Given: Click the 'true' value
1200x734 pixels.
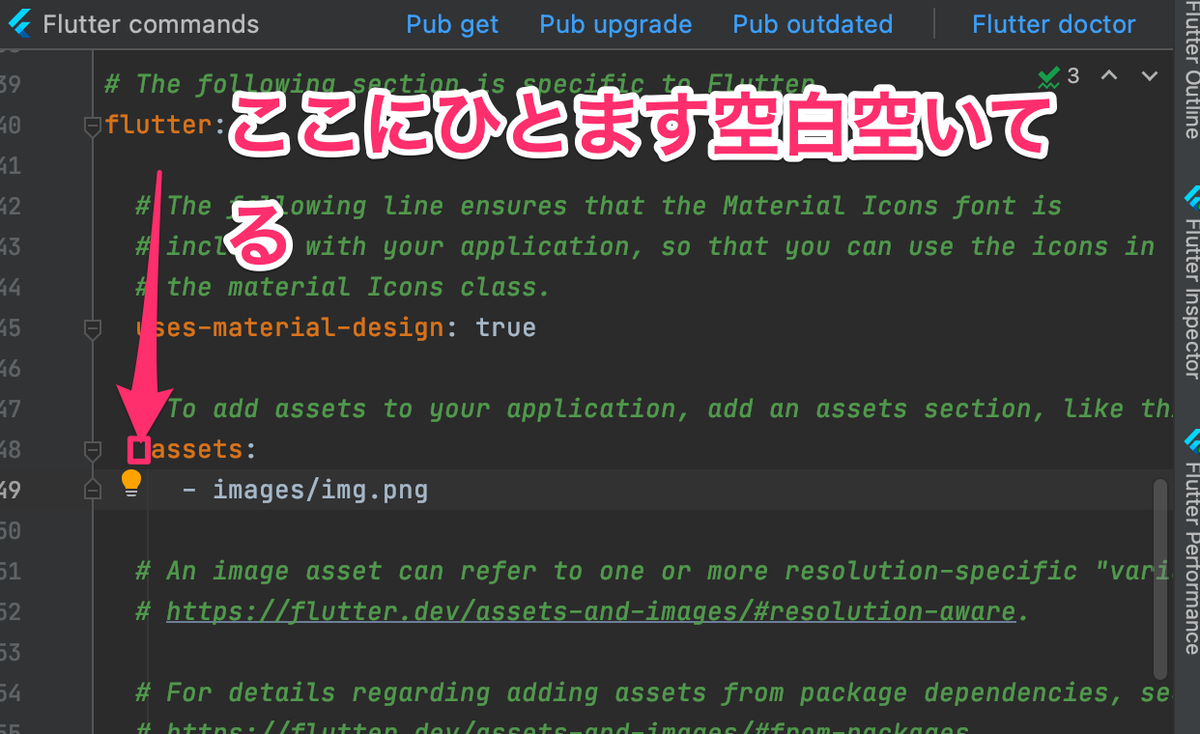Looking at the screenshot, I should tap(506, 328).
